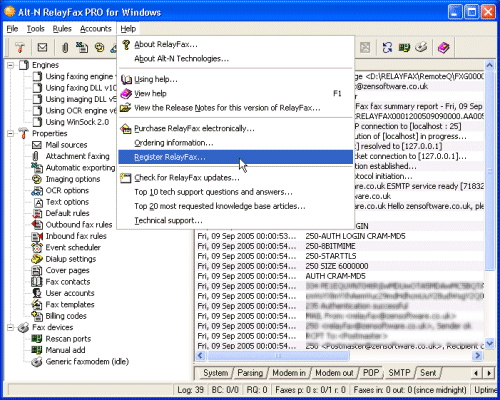Click the Billing codes icon
Screen dimensions: 500x400
coord(37,316)
